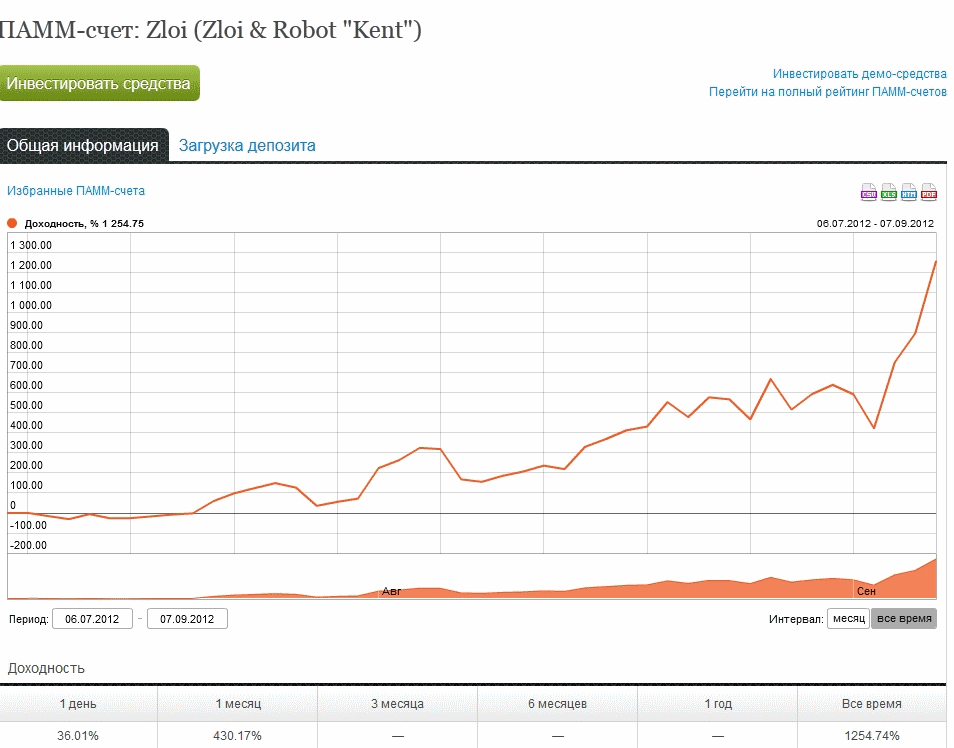Screen dimensions: 954x748
Task: Click the chart's final peak point at 1254.75
Action: [x=935, y=262]
